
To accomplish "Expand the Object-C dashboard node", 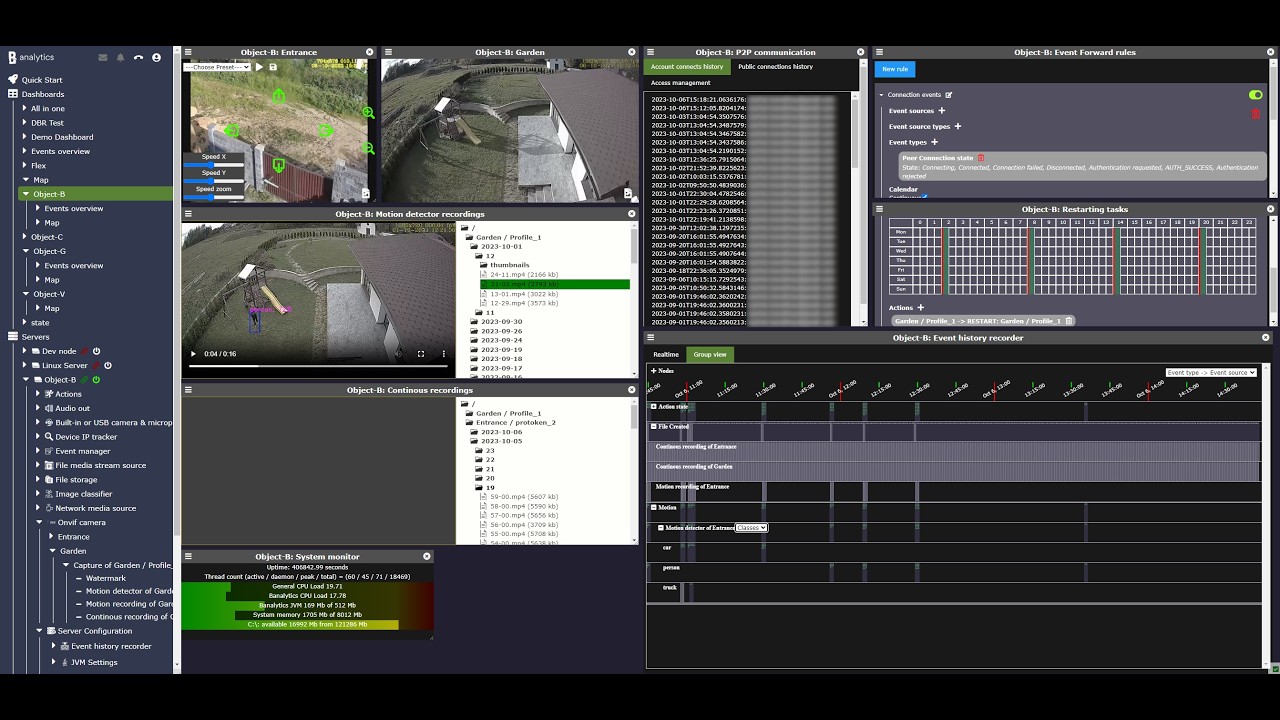I will pyautogui.click(x=25, y=237).
